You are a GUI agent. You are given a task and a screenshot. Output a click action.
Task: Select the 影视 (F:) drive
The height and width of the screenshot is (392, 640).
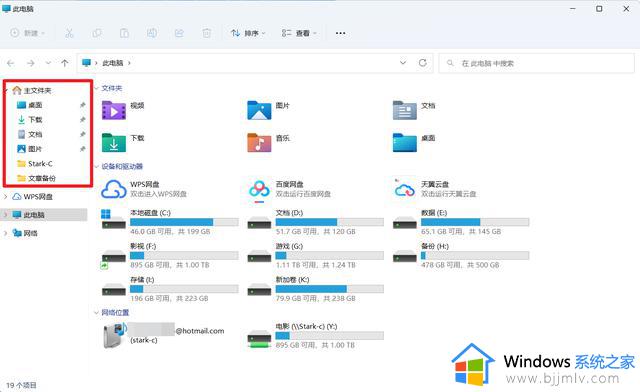[x=169, y=256]
